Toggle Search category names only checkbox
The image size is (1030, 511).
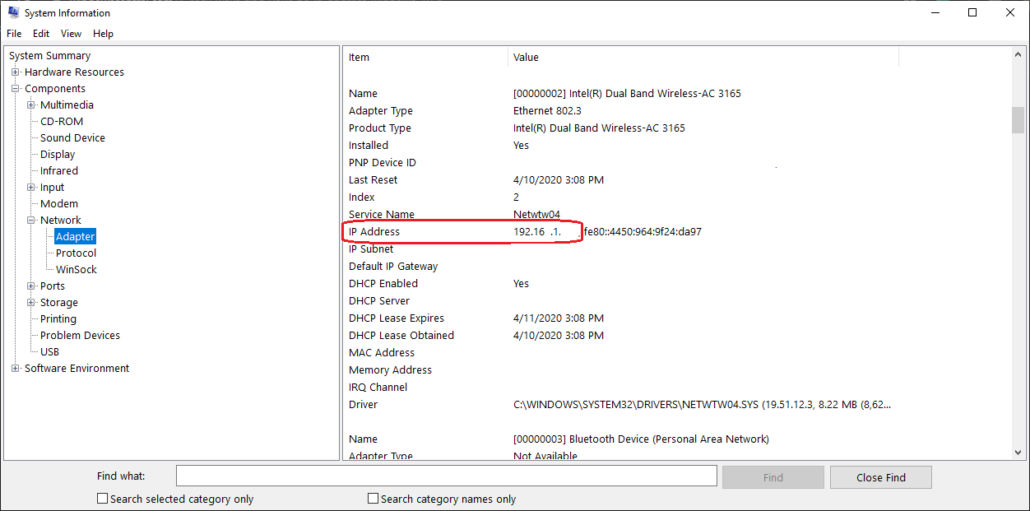tap(373, 499)
